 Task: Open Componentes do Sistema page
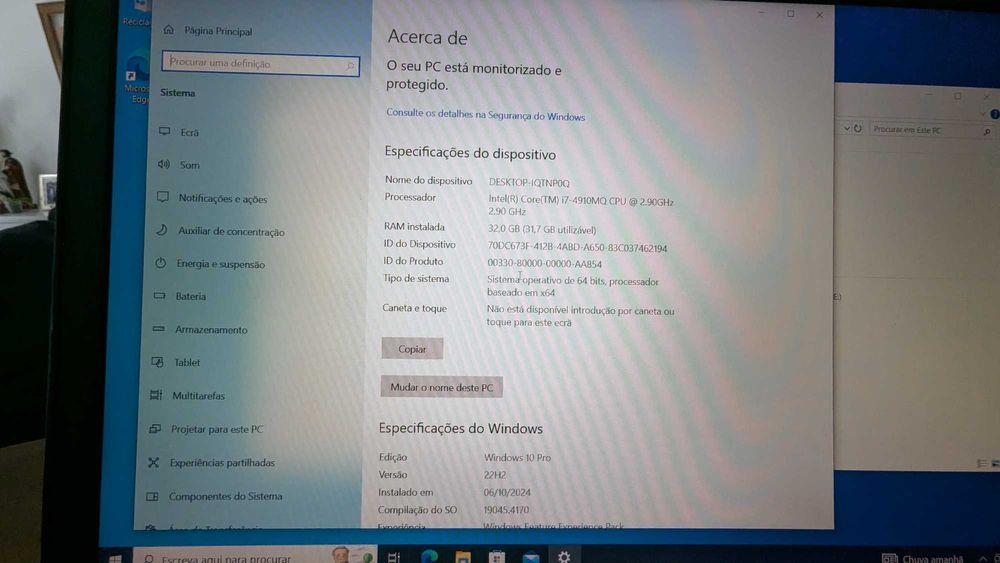click(225, 496)
